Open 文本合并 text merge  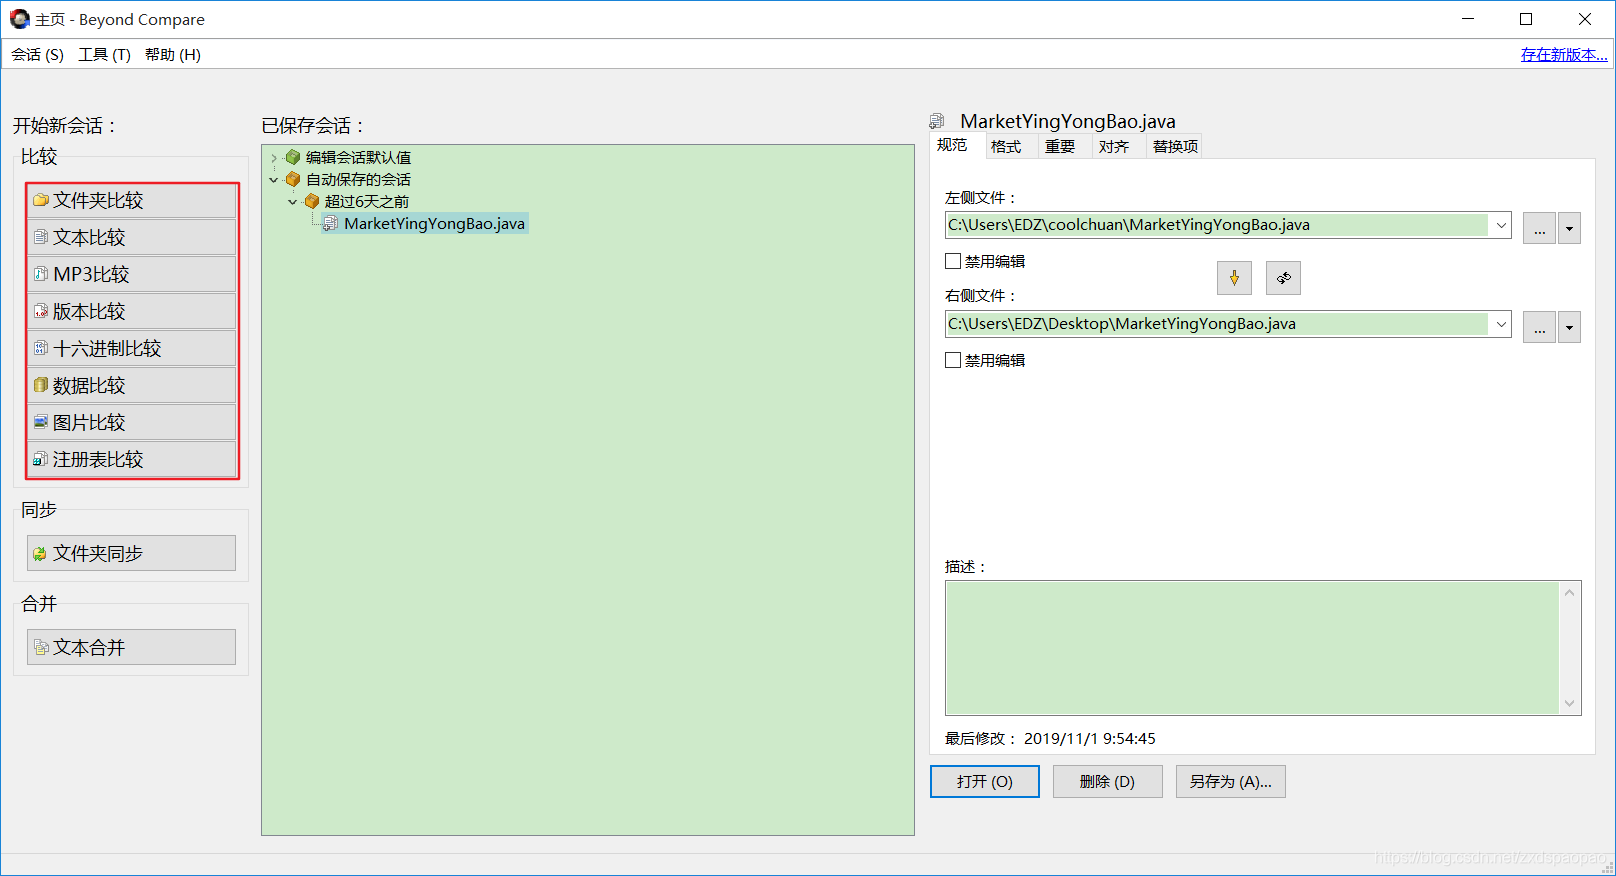click(x=131, y=647)
